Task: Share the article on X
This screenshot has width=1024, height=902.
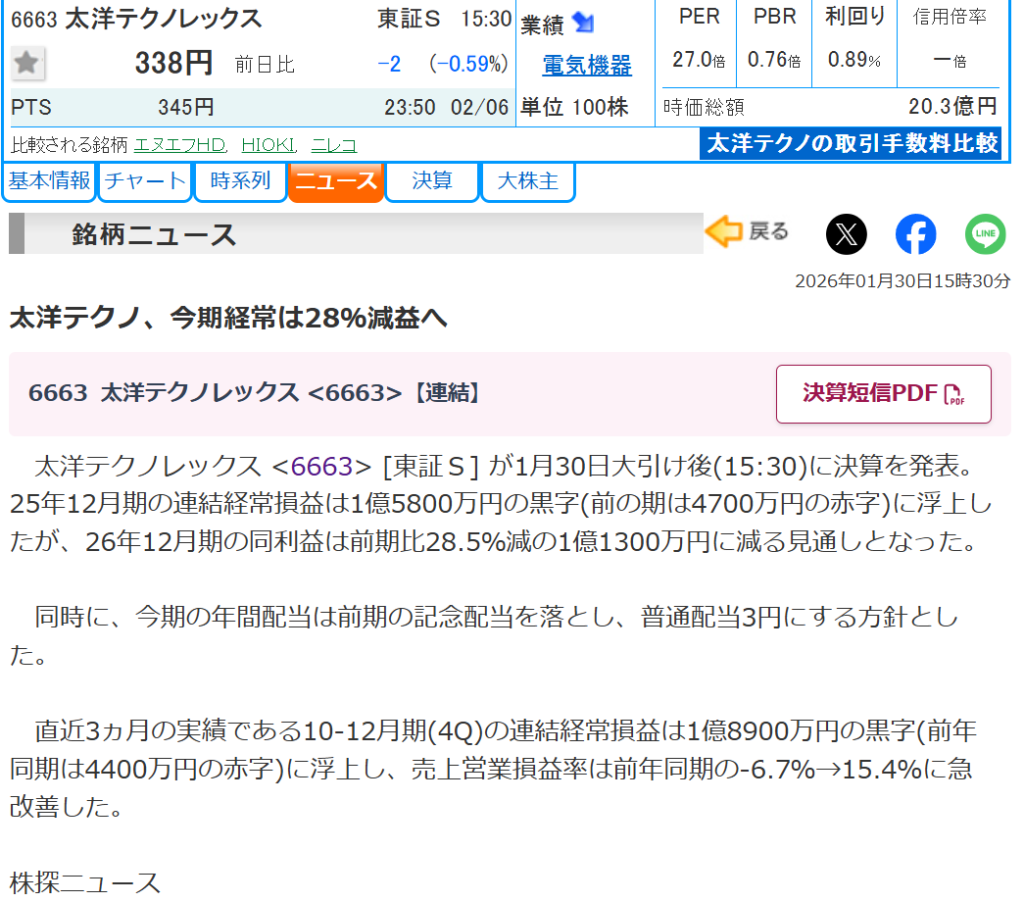Action: 846,235
